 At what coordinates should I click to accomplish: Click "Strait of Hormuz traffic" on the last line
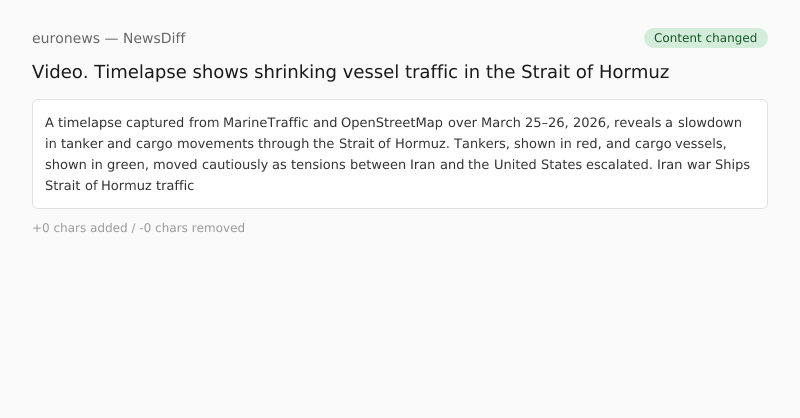pos(119,185)
